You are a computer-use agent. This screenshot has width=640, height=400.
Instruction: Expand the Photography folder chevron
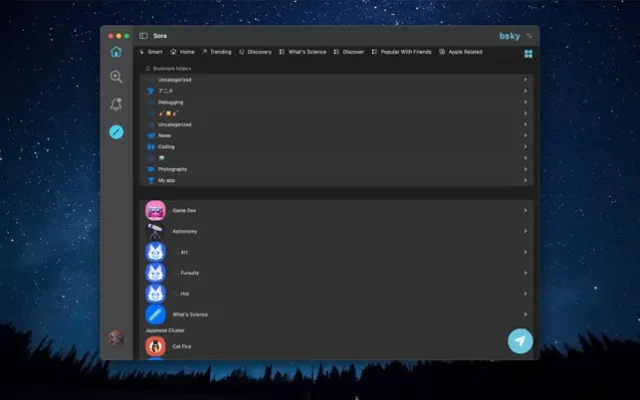(525, 169)
